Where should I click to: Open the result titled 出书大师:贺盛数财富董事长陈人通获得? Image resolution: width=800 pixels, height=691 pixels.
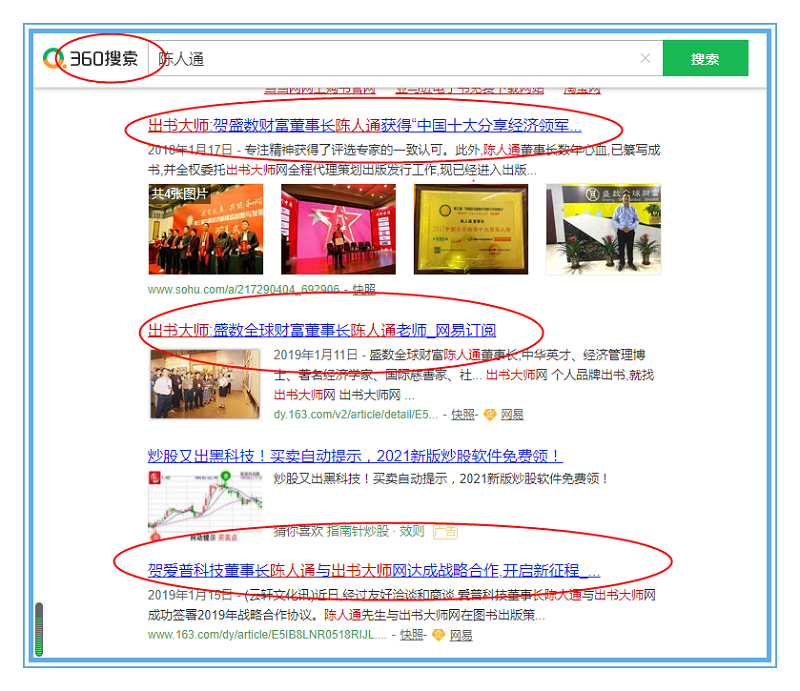[364, 126]
